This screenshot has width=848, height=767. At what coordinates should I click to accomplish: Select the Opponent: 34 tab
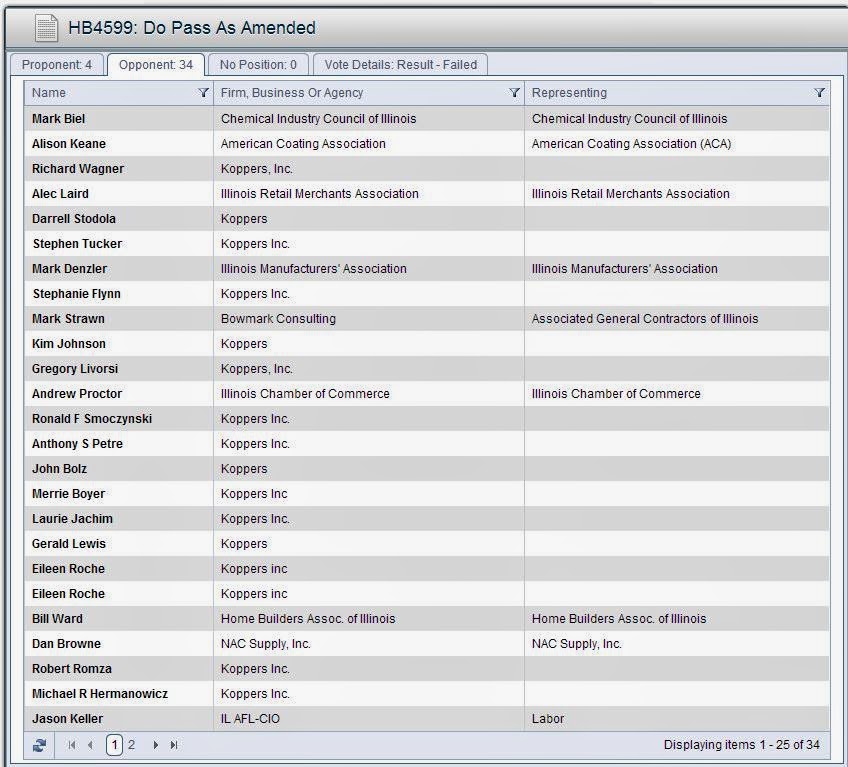point(156,65)
